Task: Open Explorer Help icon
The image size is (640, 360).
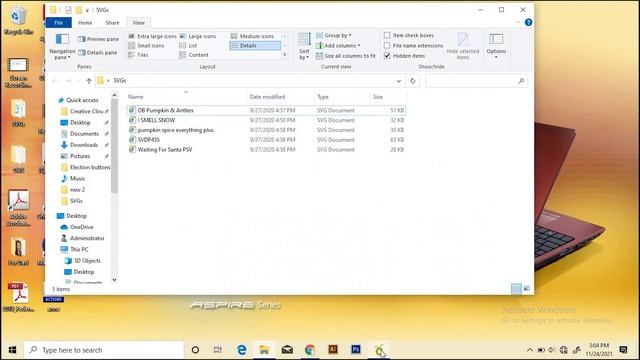Action: point(528,22)
